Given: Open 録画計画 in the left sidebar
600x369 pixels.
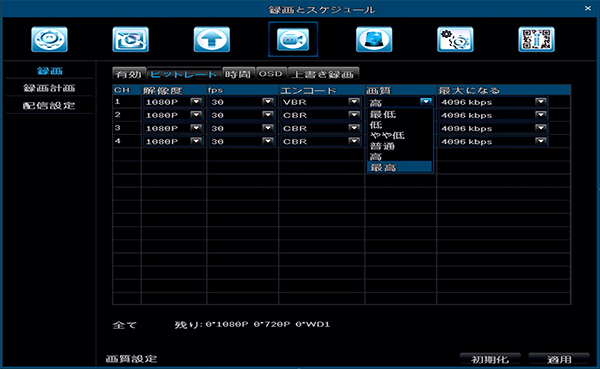Looking at the screenshot, I should pyautogui.click(x=49, y=88).
